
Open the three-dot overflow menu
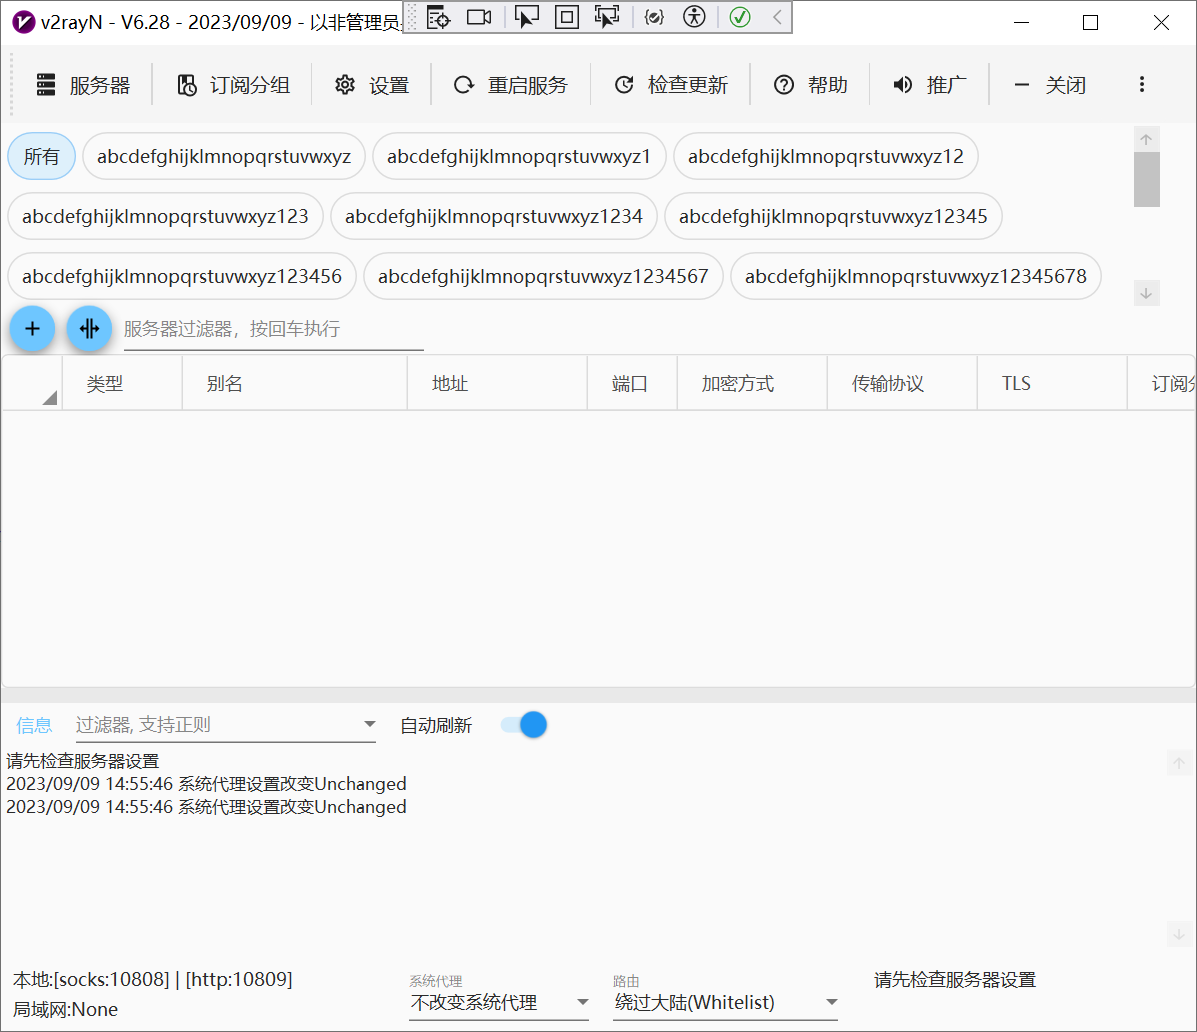pos(1141,85)
